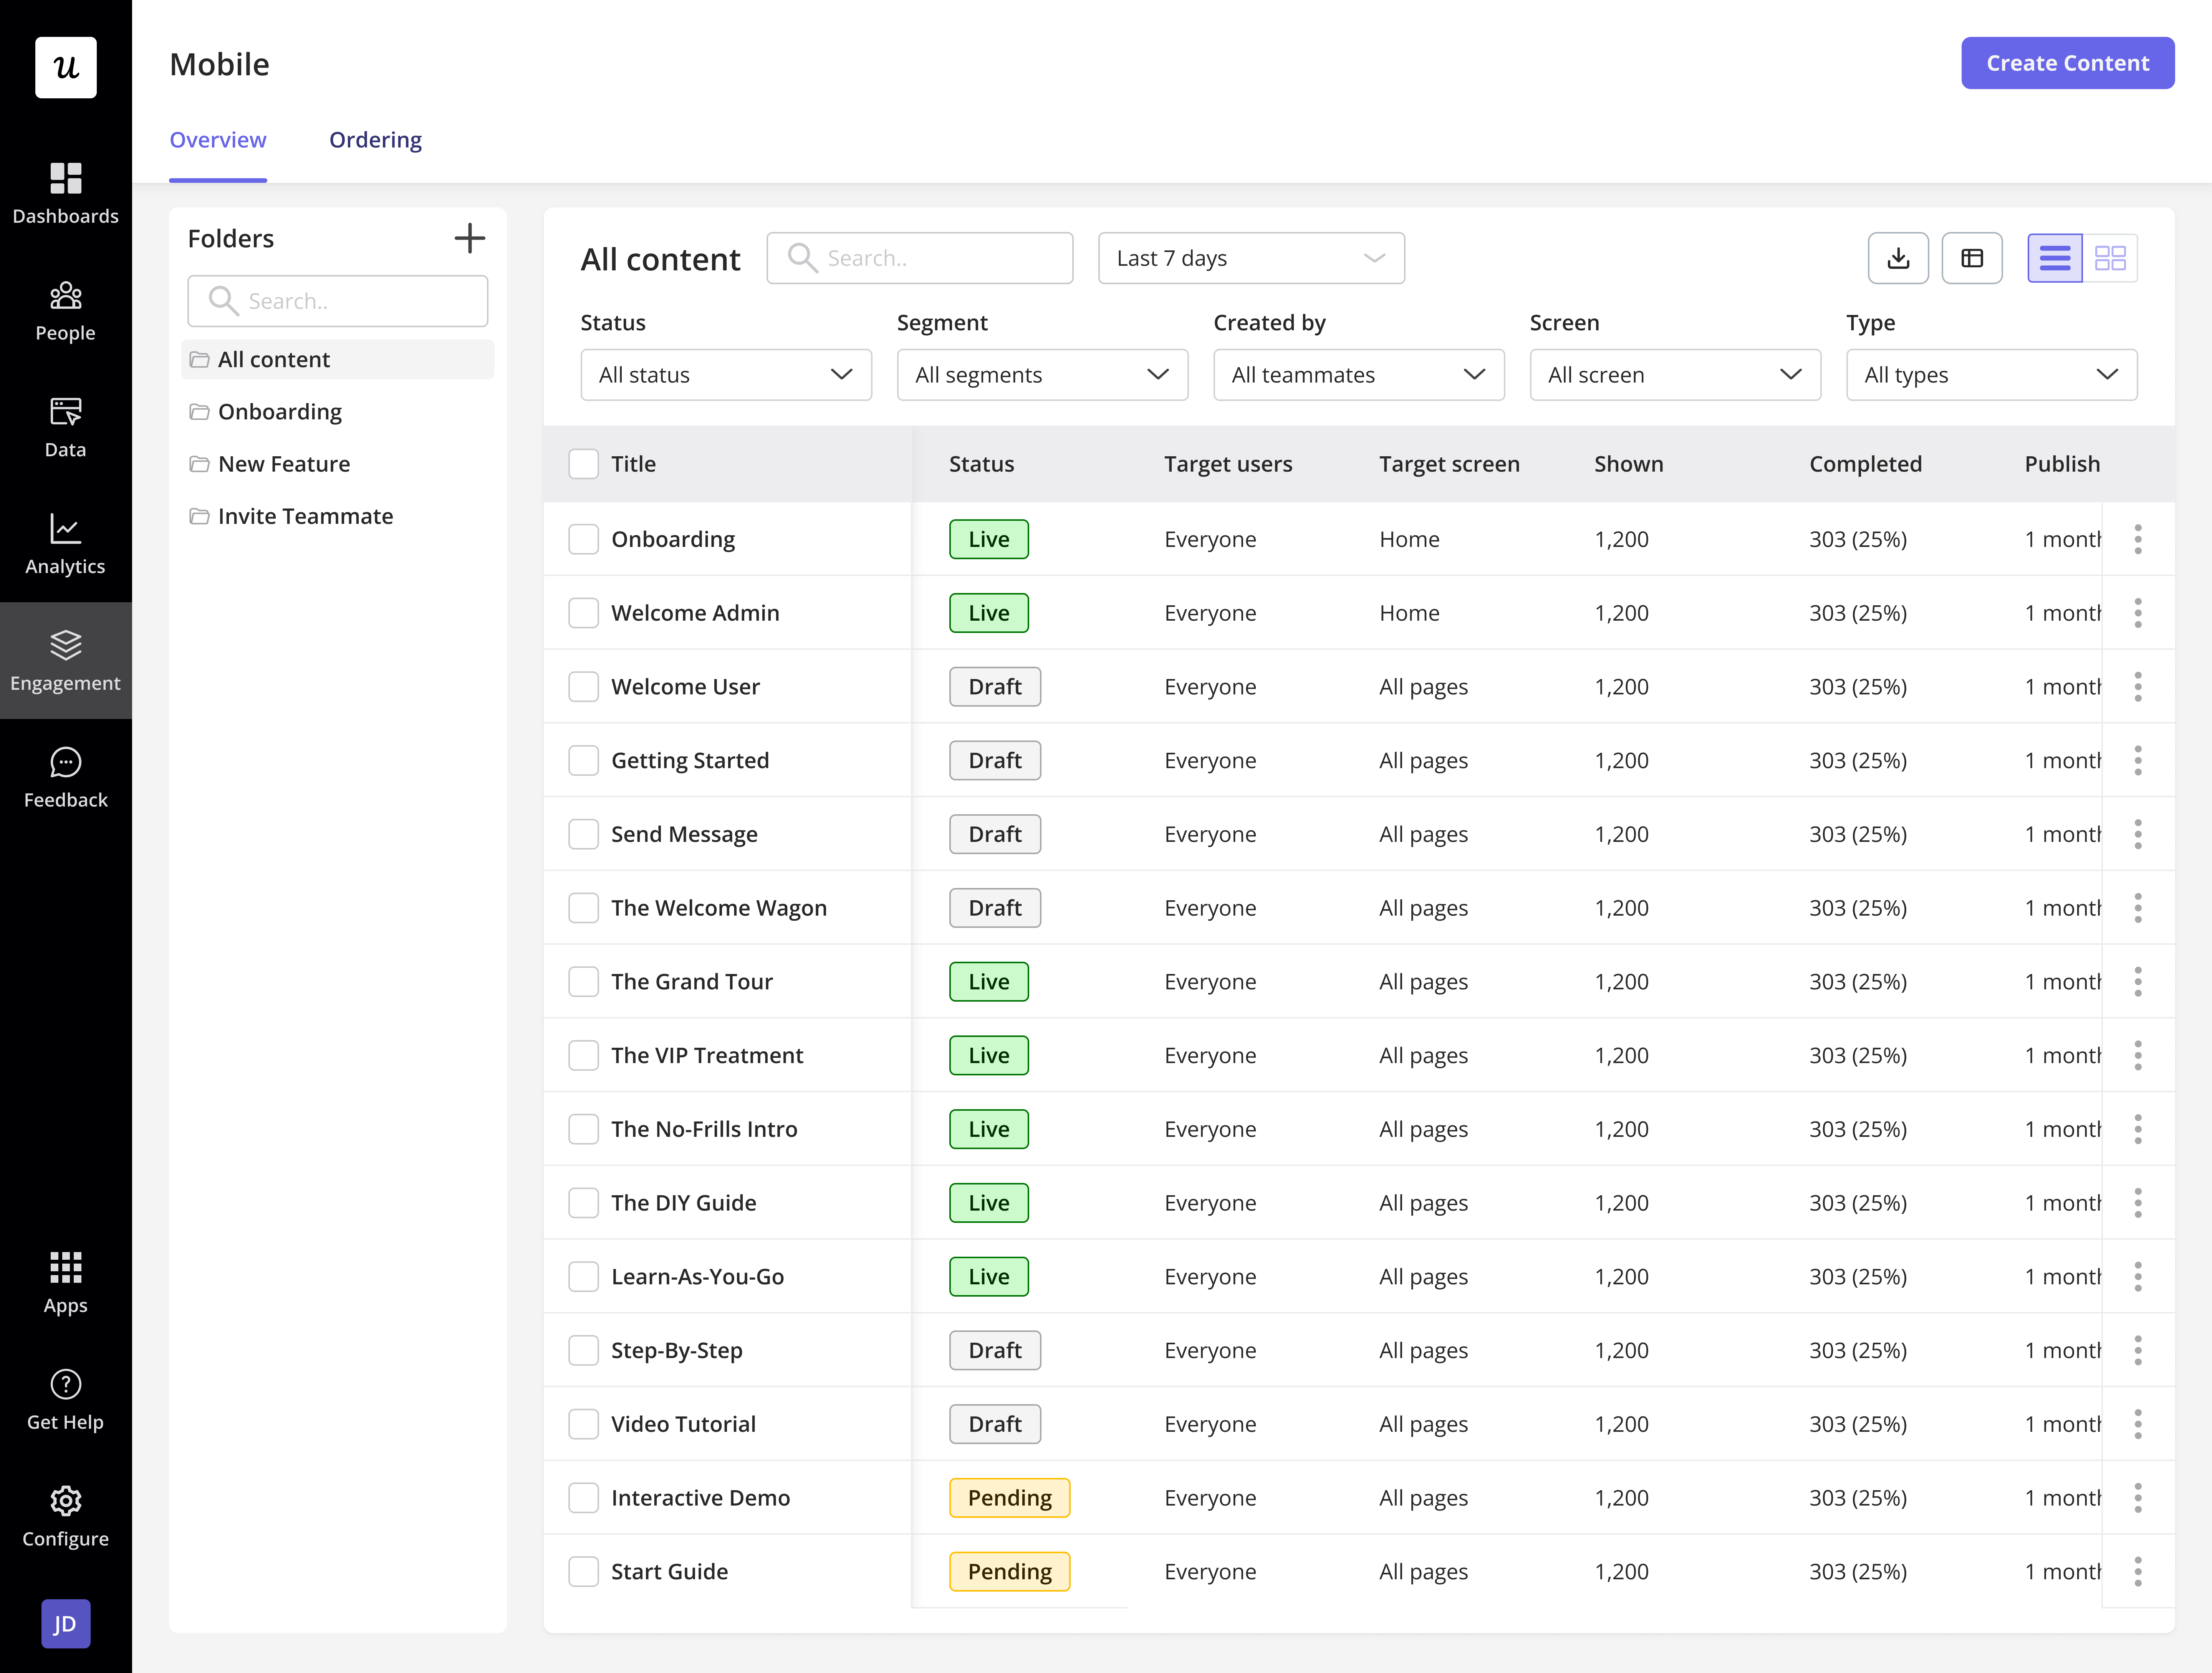Click the Target users column header
The image size is (2212, 1673).
coord(1228,464)
